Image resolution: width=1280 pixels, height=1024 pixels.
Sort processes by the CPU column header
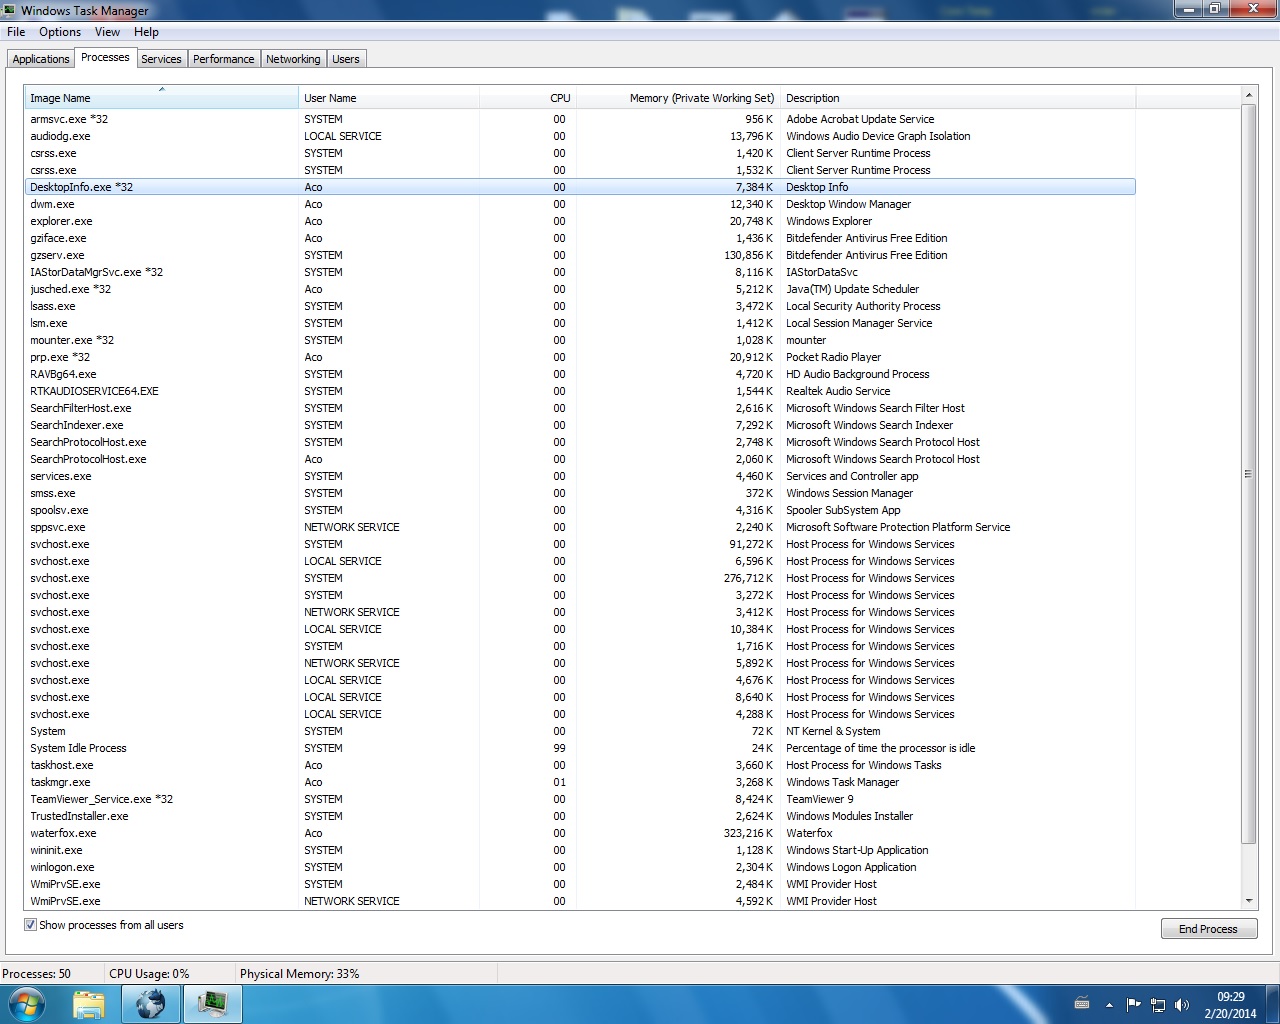coord(528,98)
